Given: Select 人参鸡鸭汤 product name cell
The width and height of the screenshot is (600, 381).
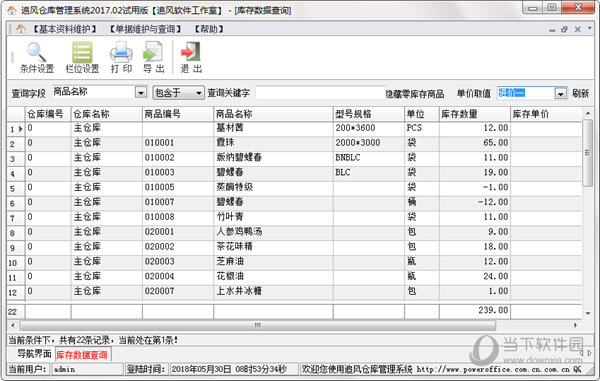Looking at the screenshot, I should click(273, 232).
